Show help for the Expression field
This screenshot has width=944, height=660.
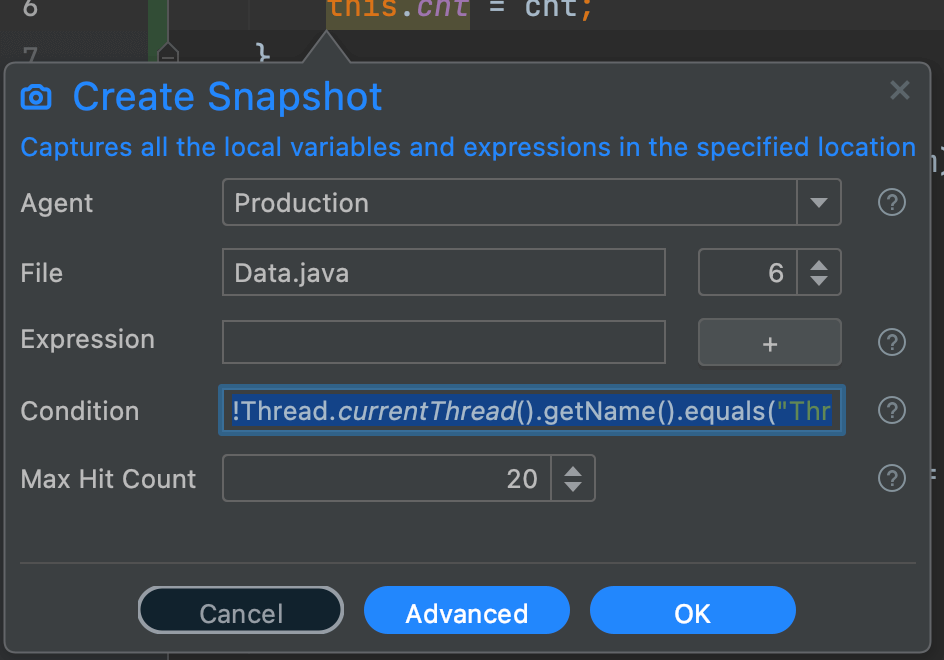tap(891, 342)
